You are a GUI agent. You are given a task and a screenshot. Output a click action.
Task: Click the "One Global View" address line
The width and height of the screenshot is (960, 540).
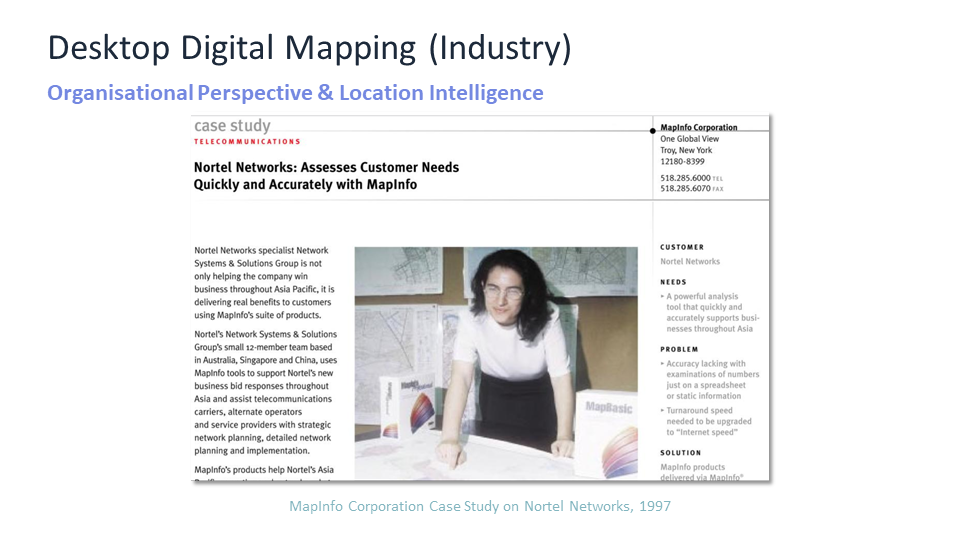pyautogui.click(x=689, y=139)
